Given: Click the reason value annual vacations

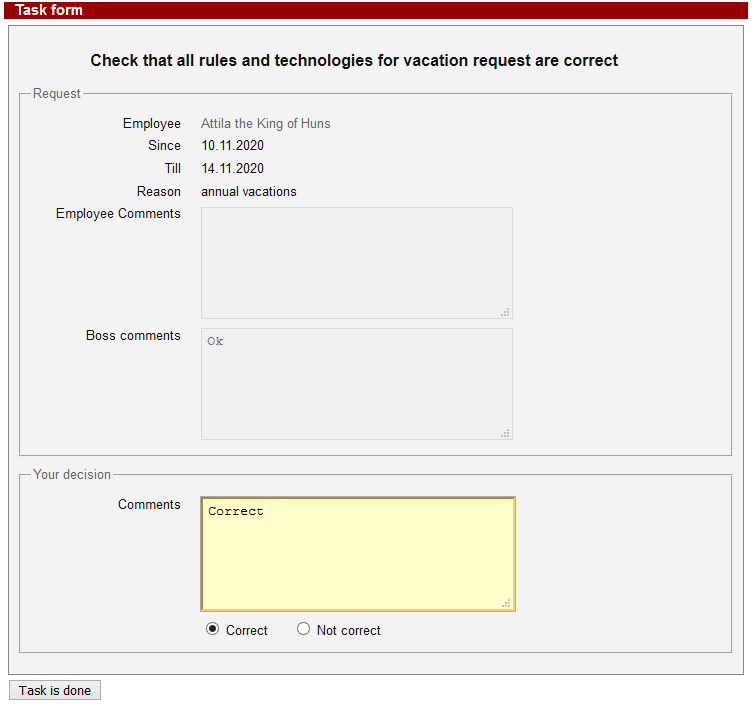Looking at the screenshot, I should point(248,192).
